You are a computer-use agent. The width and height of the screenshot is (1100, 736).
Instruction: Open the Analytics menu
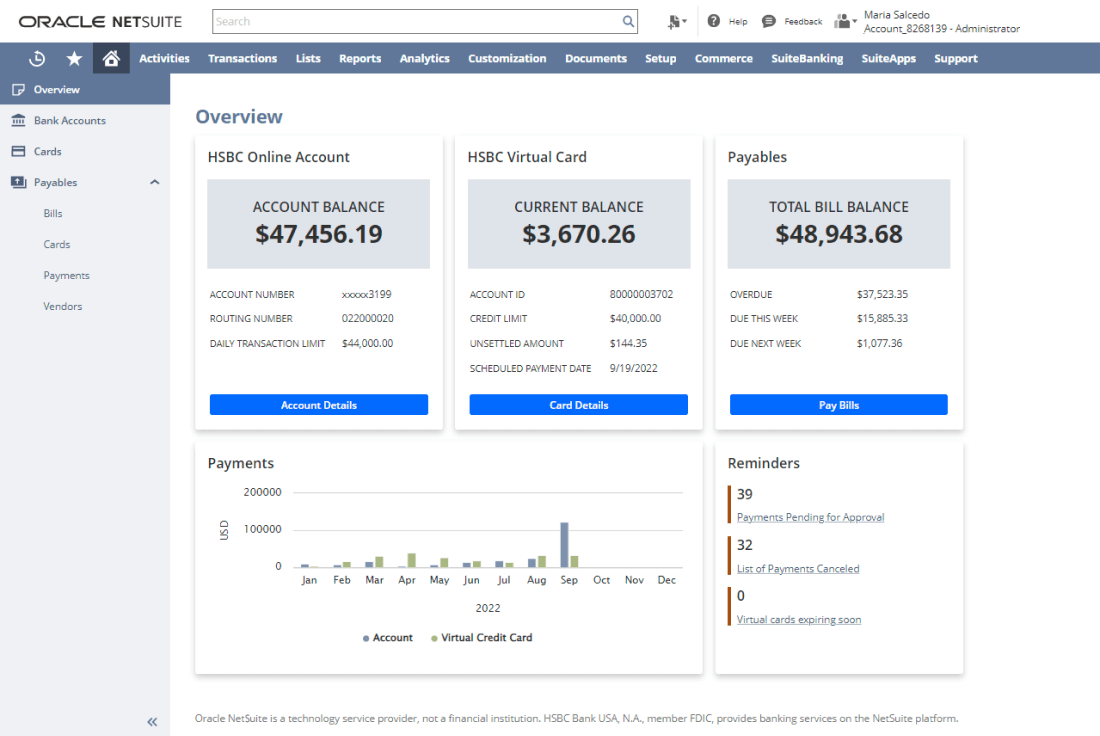click(x=424, y=58)
